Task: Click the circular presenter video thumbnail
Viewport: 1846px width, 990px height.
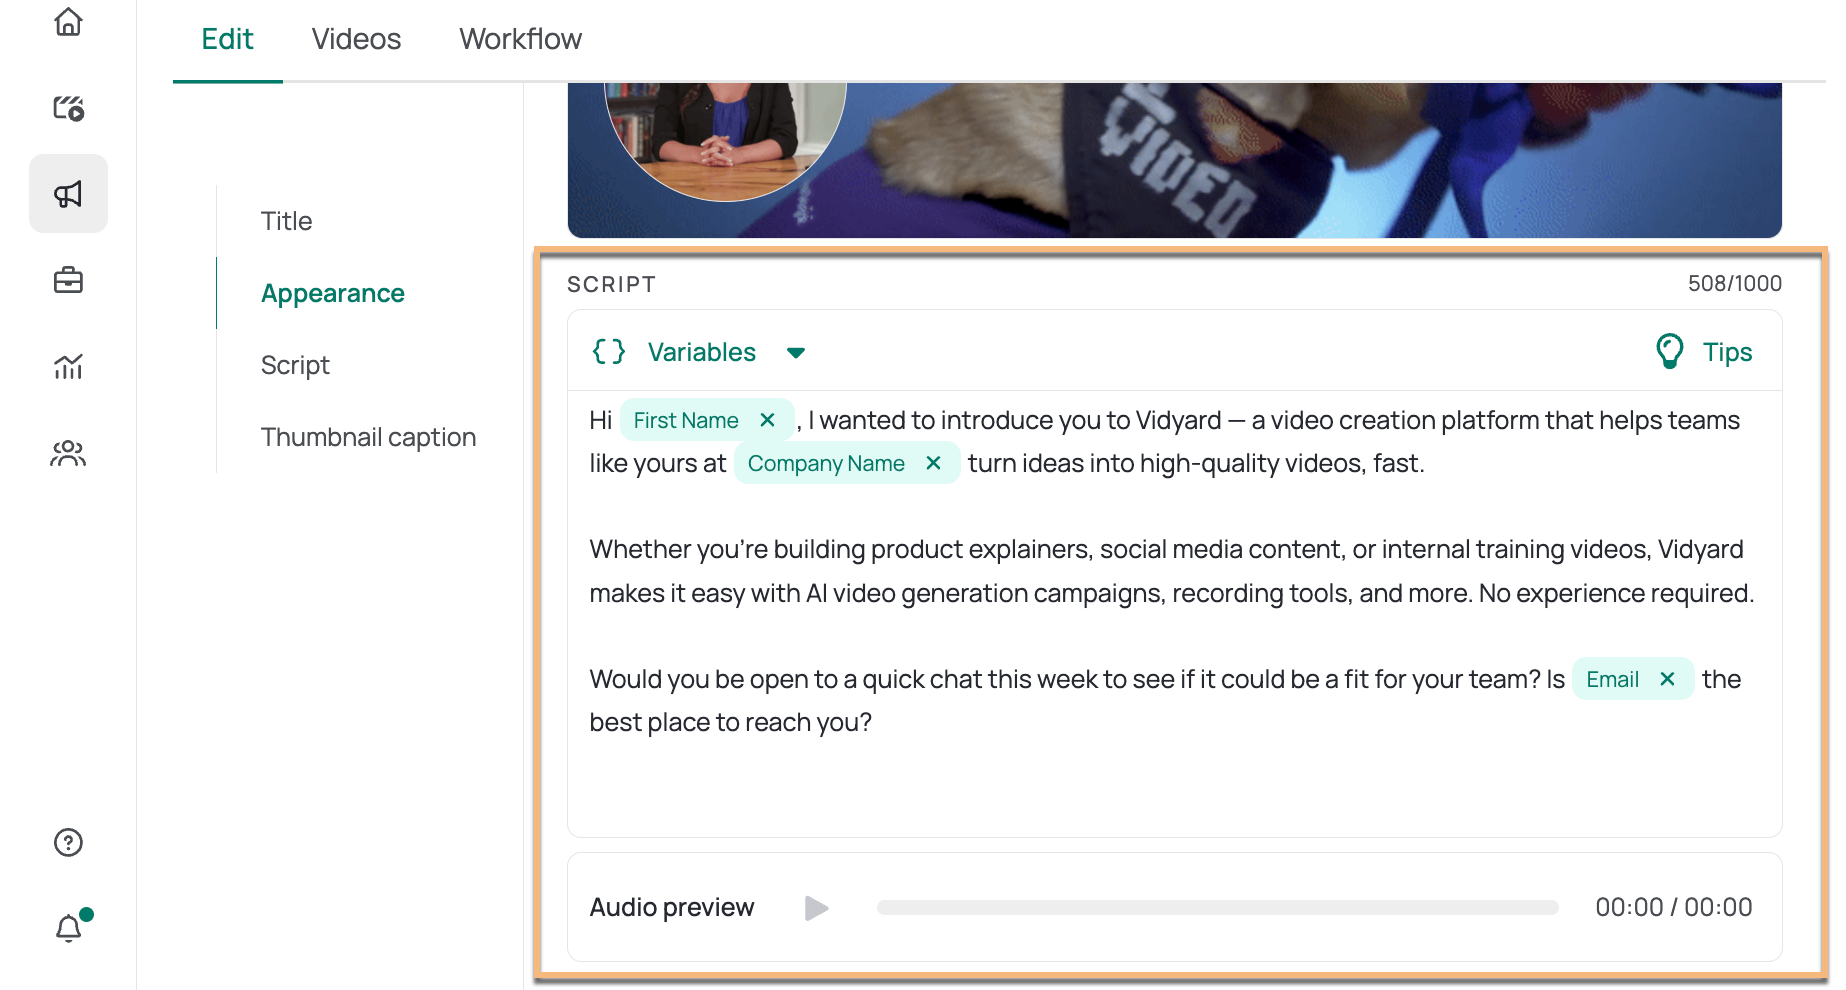Action: click(x=725, y=140)
